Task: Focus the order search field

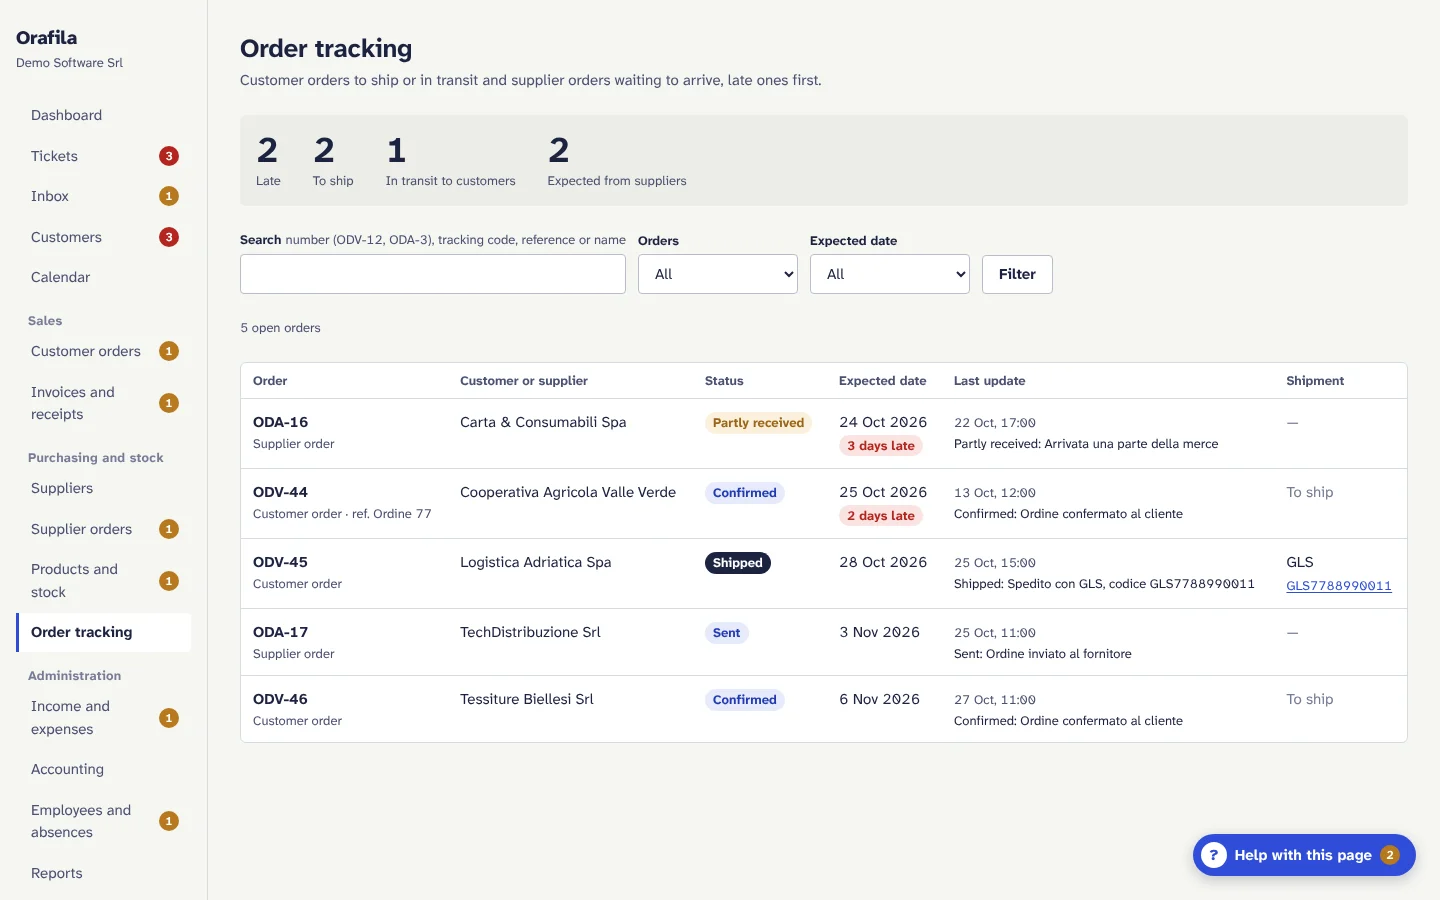Action: 433,274
